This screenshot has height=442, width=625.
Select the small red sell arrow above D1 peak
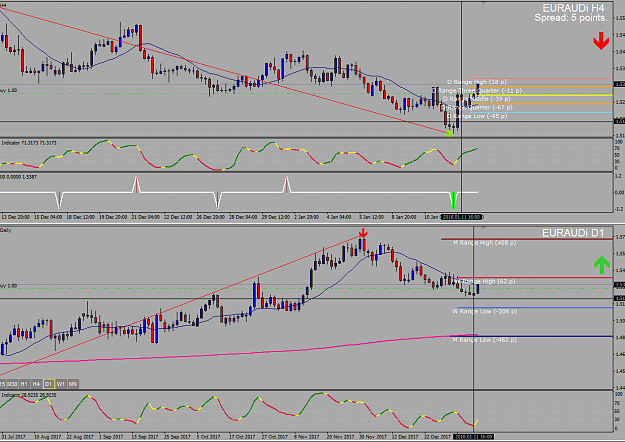pyautogui.click(x=363, y=233)
